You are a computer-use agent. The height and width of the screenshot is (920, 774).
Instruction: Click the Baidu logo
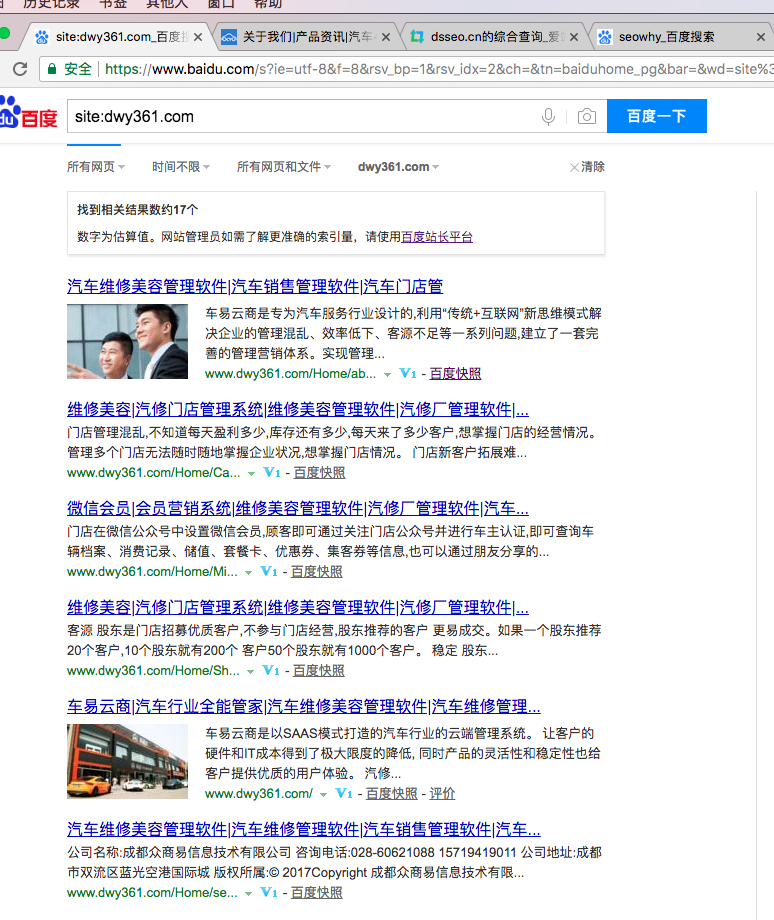click(28, 113)
